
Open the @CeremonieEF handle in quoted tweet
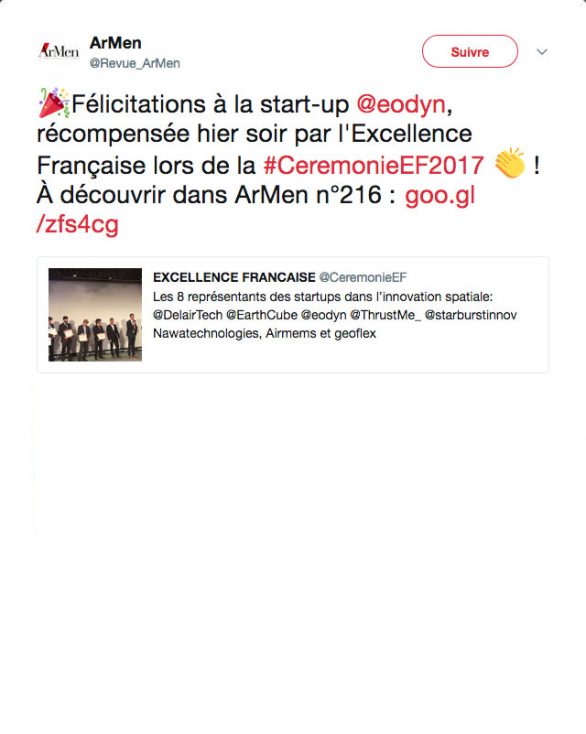pyautogui.click(x=363, y=277)
